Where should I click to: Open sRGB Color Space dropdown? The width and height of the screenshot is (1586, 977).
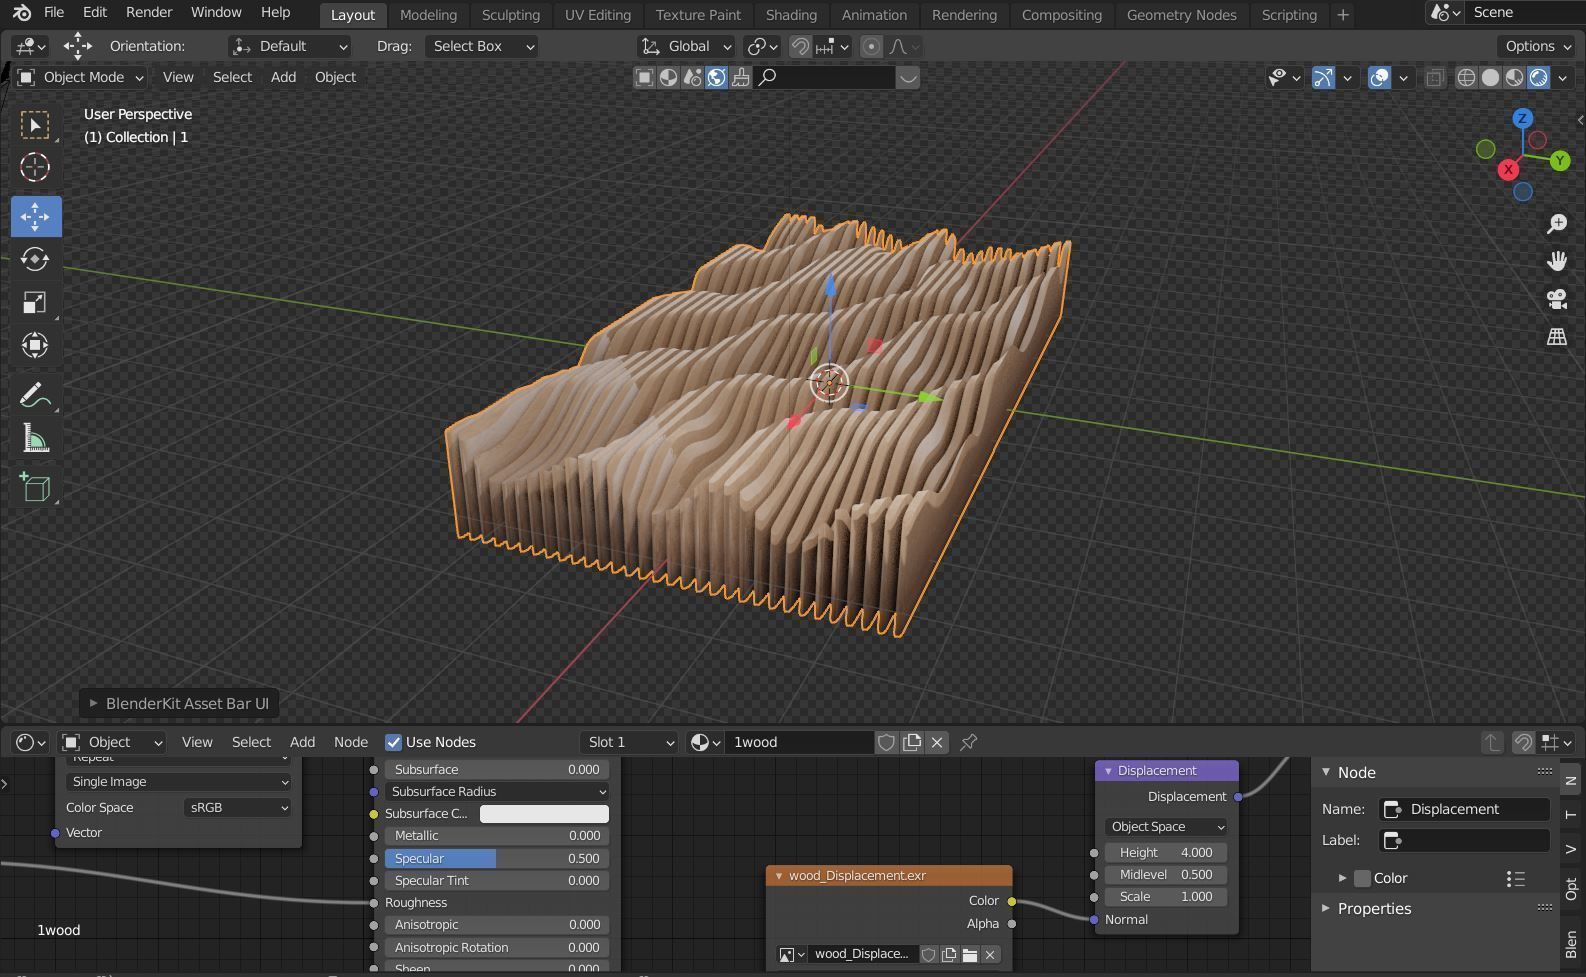[238, 808]
